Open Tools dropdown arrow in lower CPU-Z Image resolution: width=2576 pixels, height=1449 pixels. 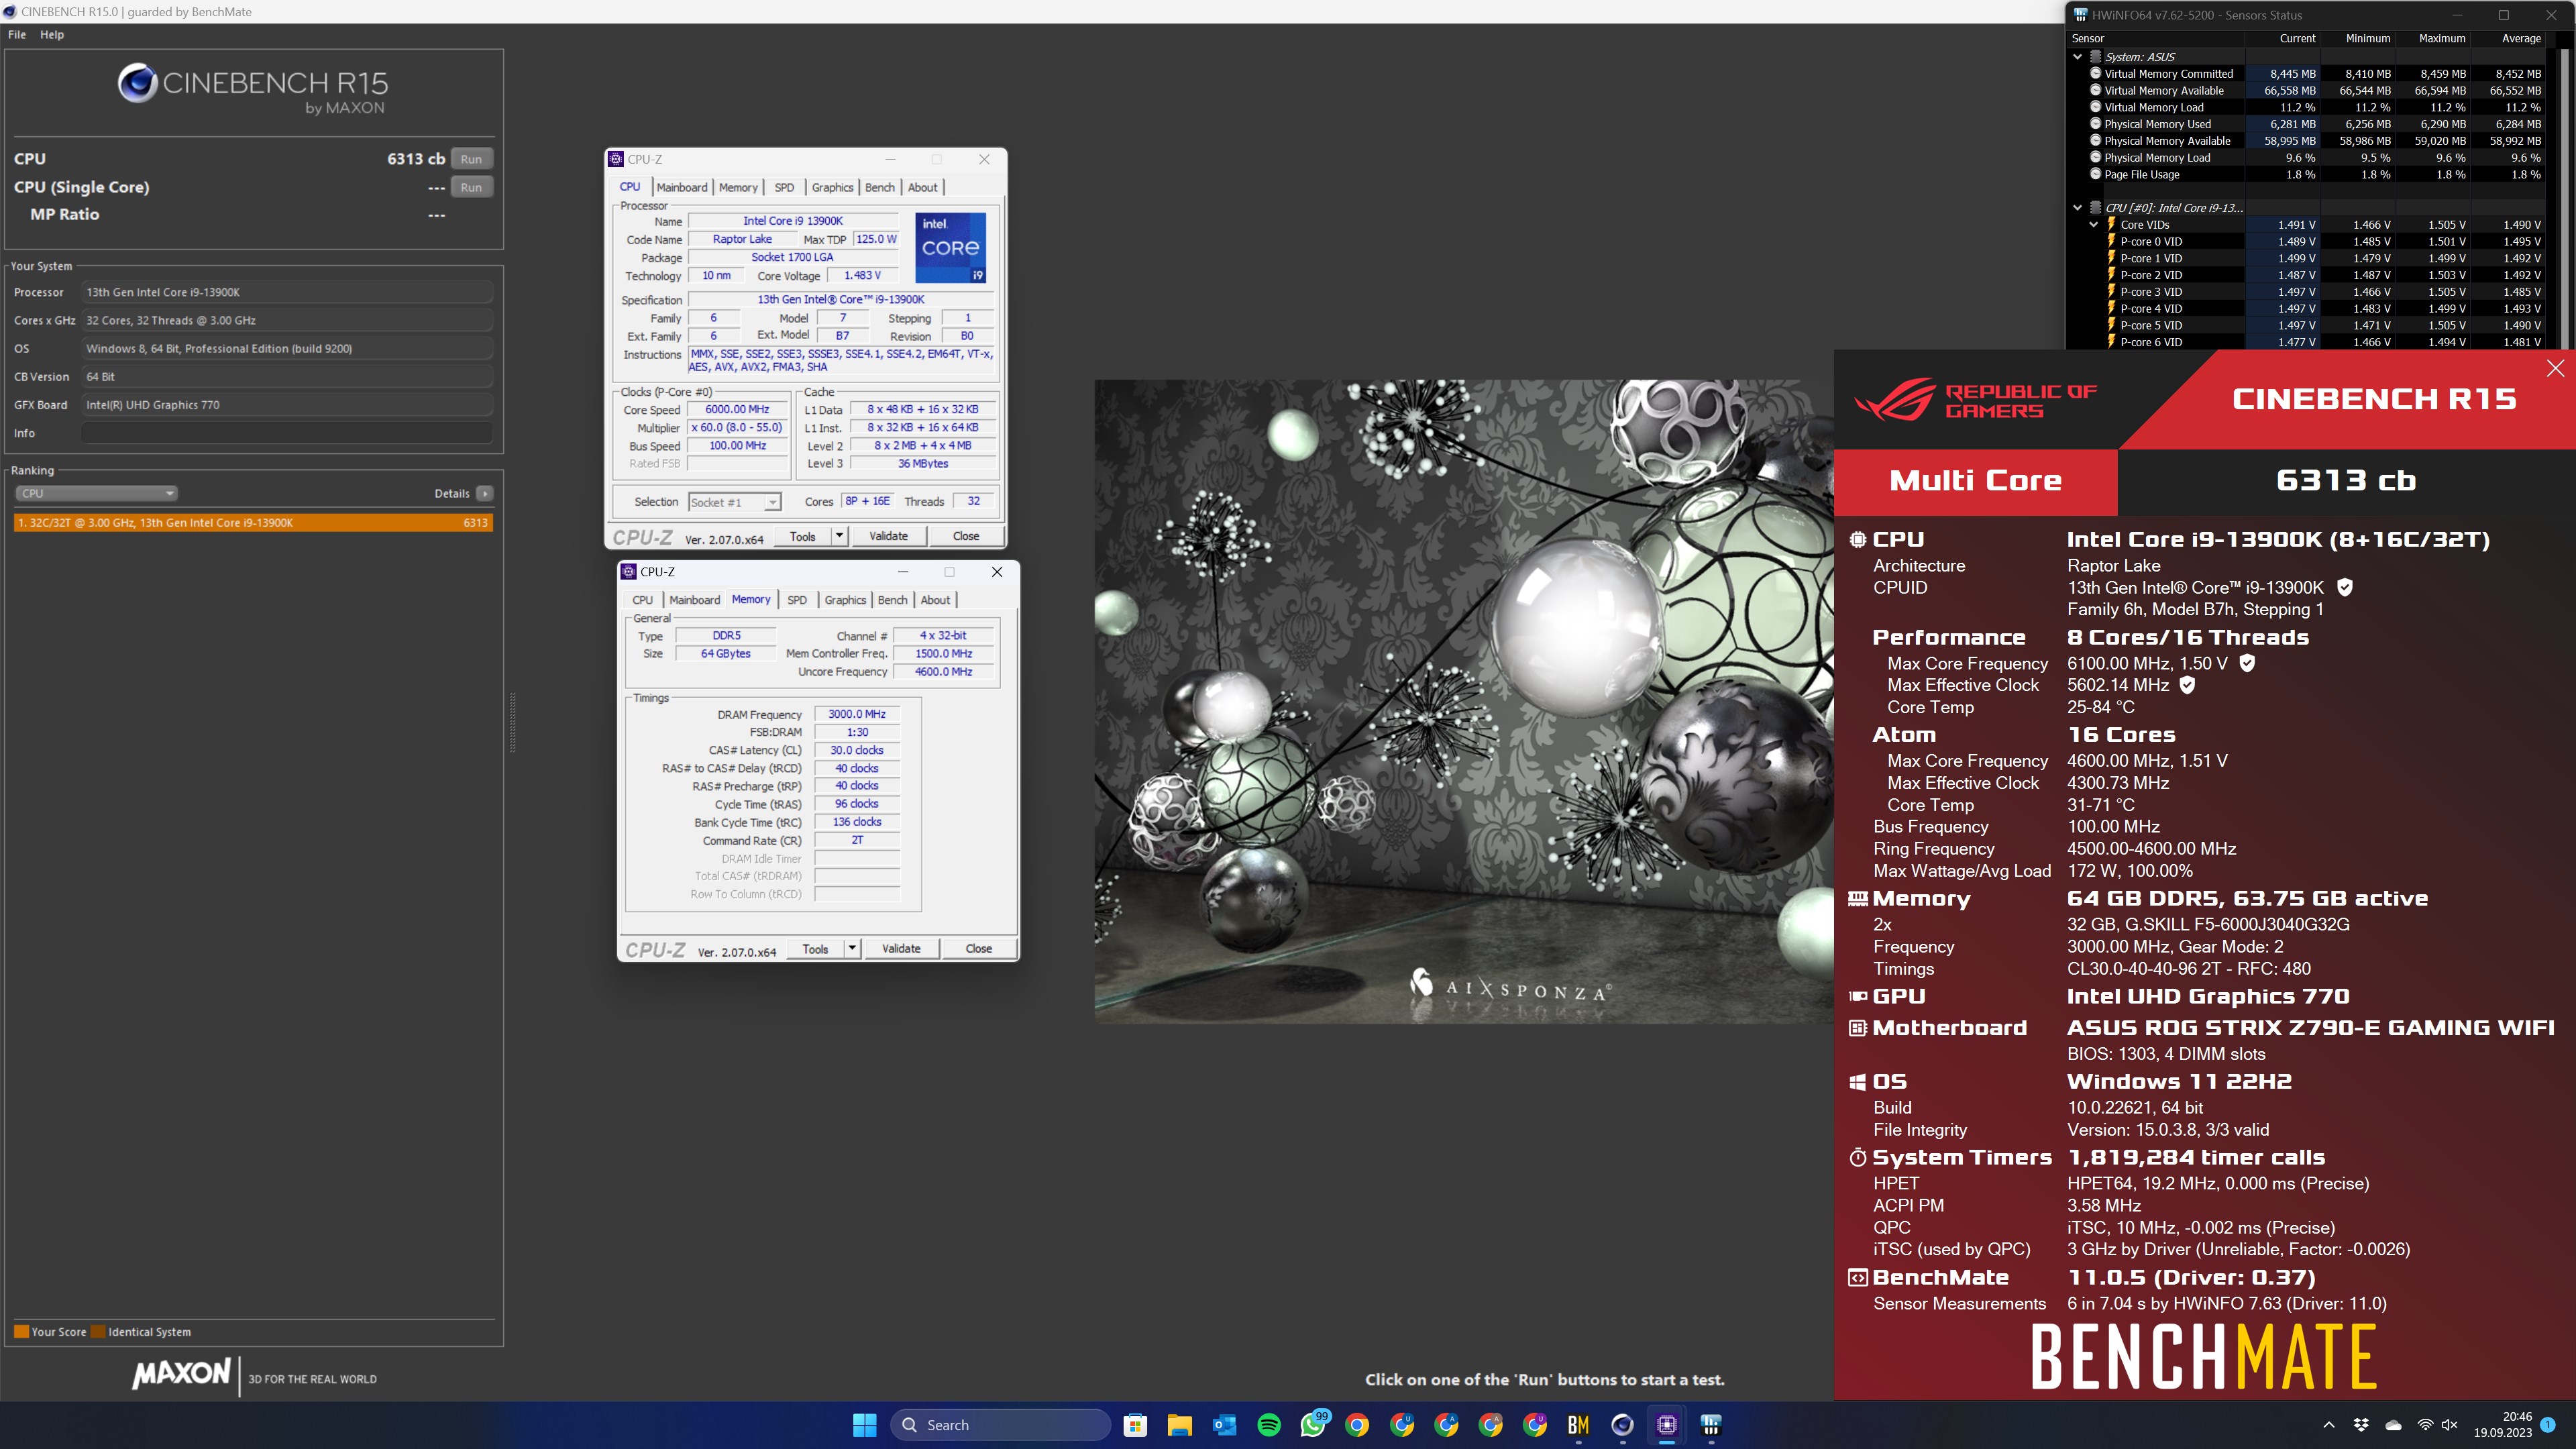(x=852, y=948)
